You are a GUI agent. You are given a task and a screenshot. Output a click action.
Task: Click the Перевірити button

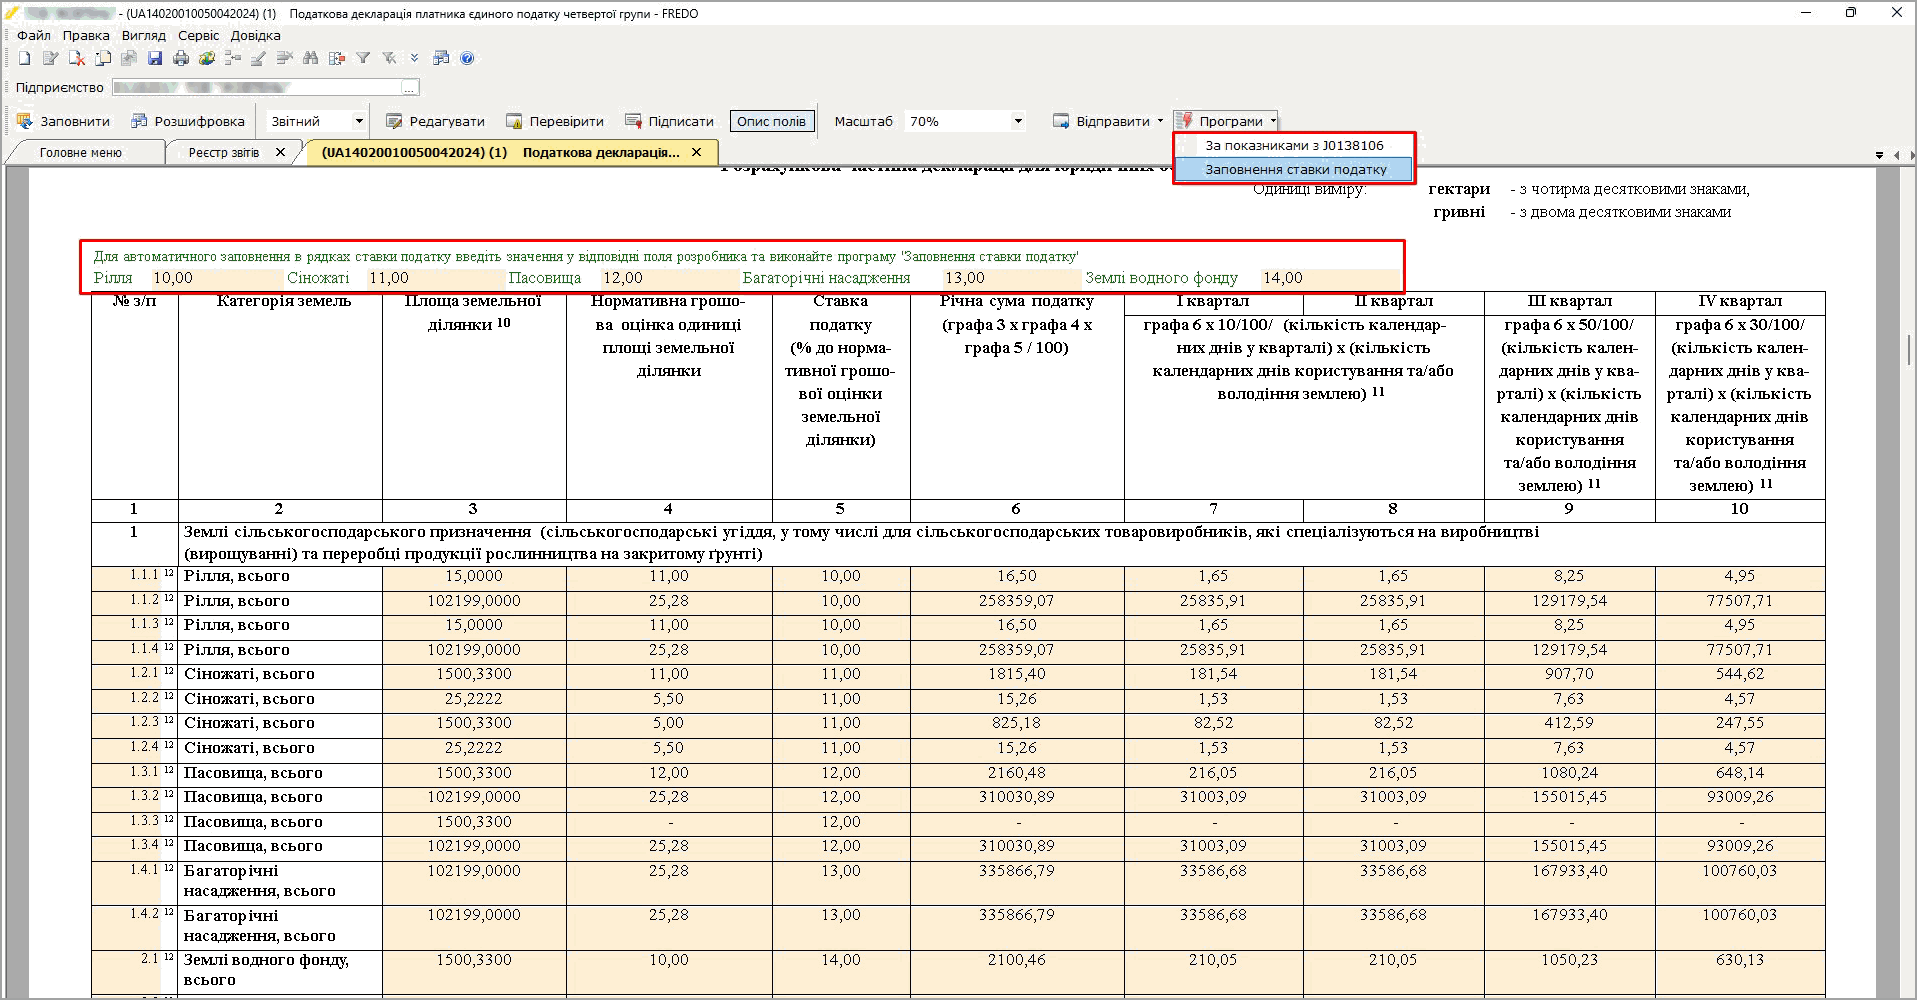pos(555,121)
